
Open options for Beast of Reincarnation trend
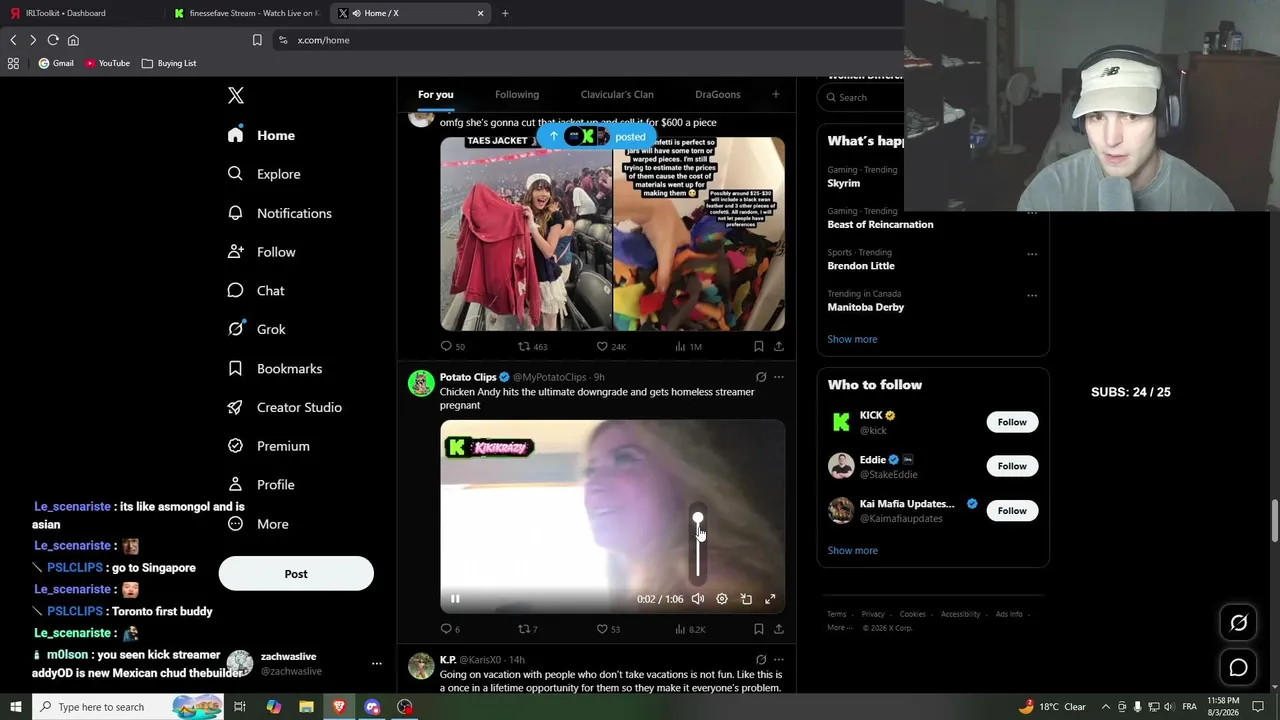pyautogui.click(x=1032, y=212)
